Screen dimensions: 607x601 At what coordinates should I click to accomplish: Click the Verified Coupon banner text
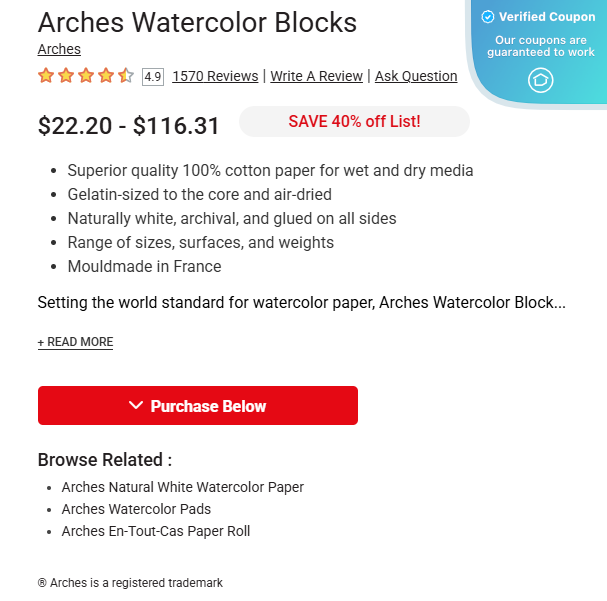(x=547, y=17)
